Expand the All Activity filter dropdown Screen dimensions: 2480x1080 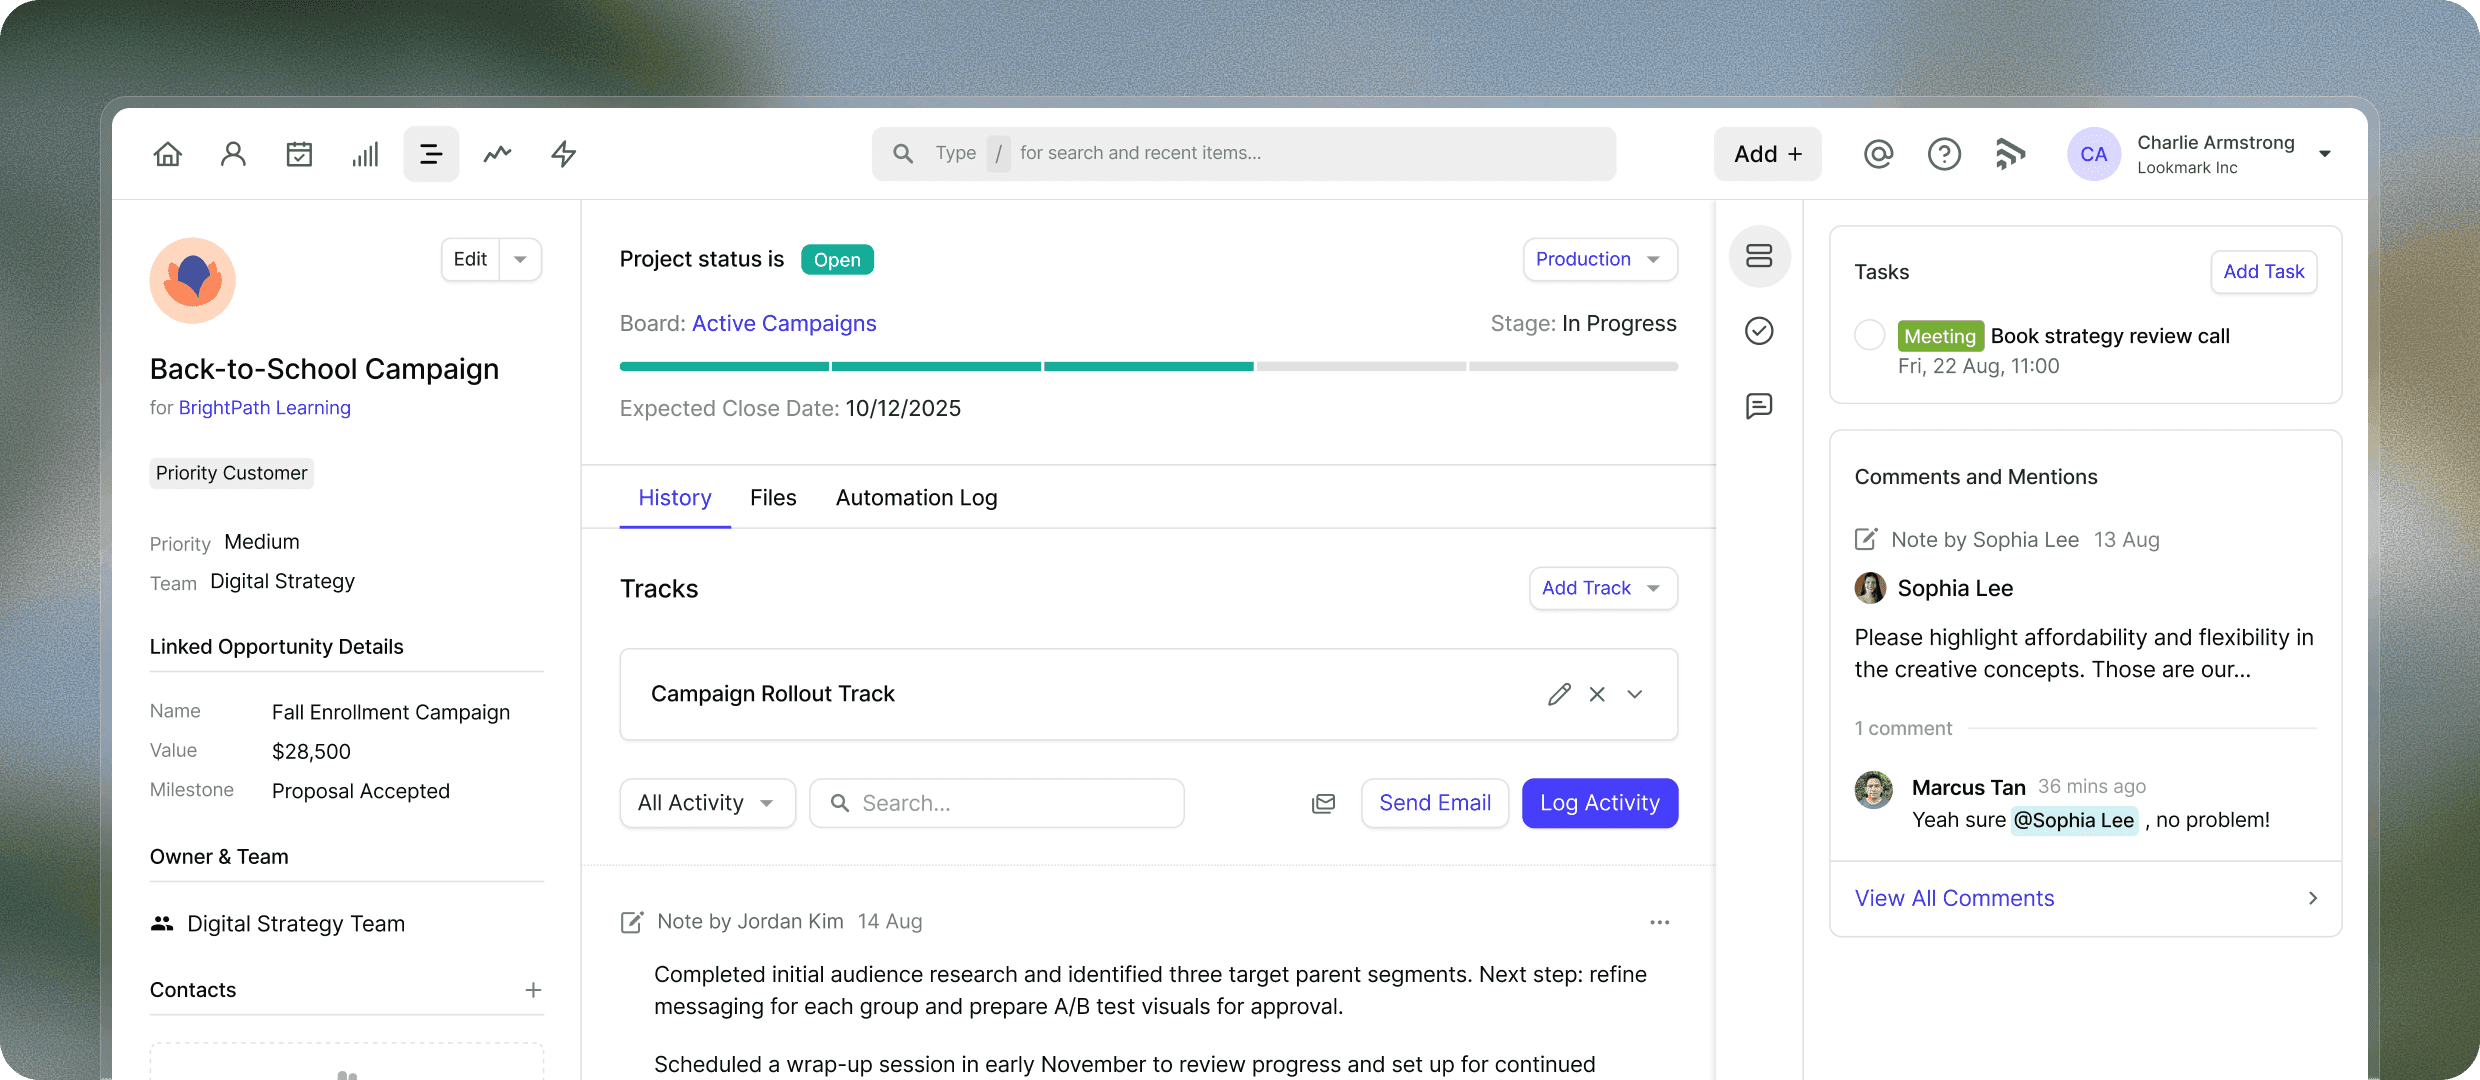point(707,802)
